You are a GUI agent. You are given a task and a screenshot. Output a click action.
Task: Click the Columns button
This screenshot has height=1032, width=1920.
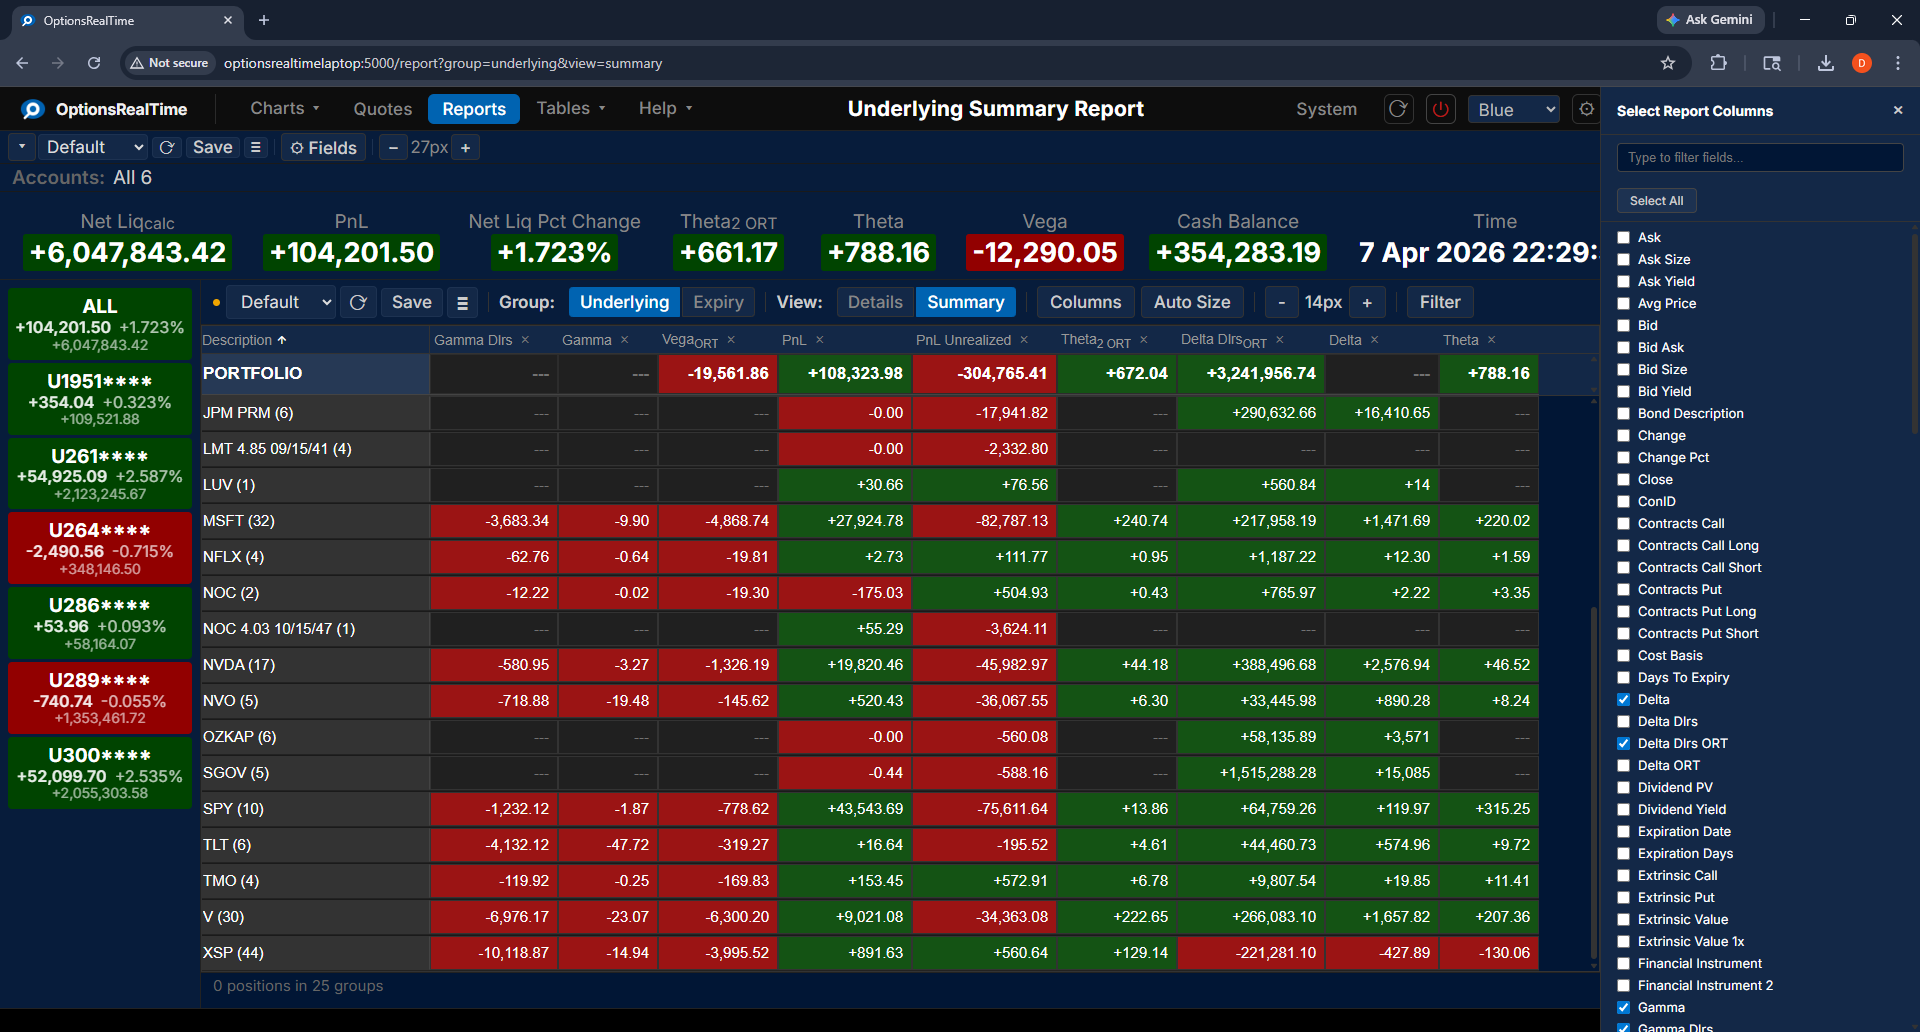[x=1085, y=302]
